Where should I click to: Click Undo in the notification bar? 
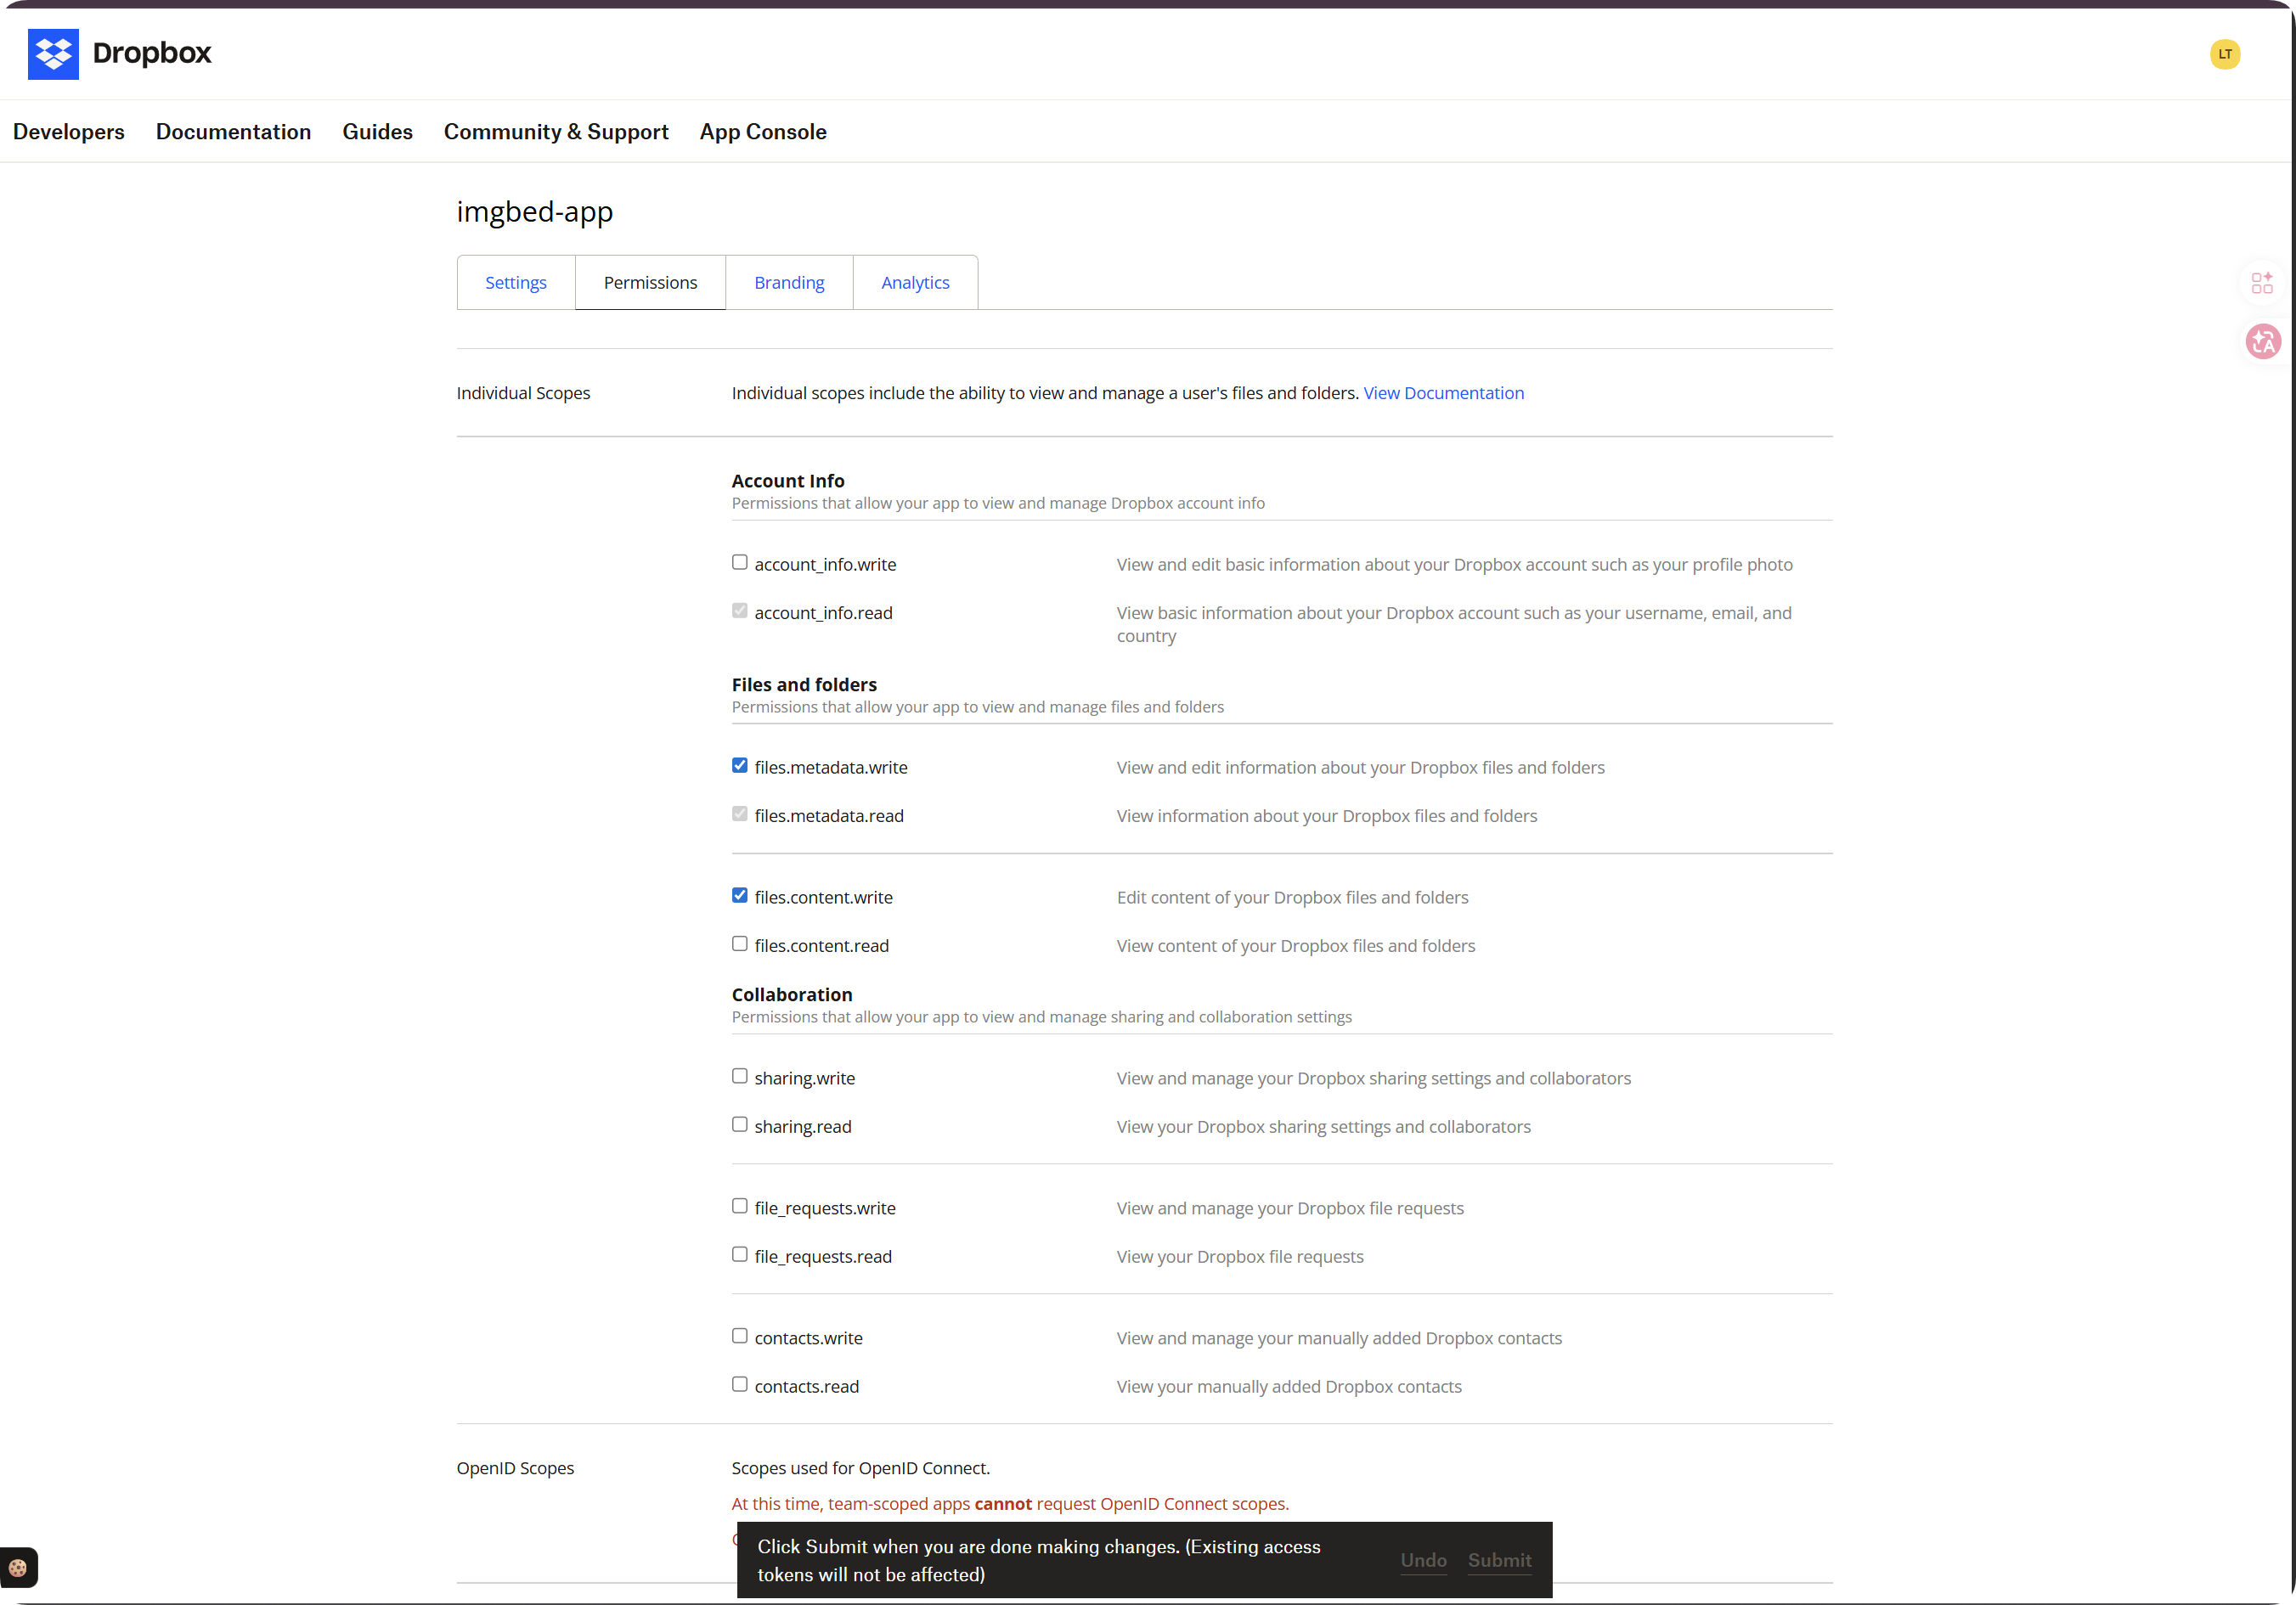[1423, 1561]
